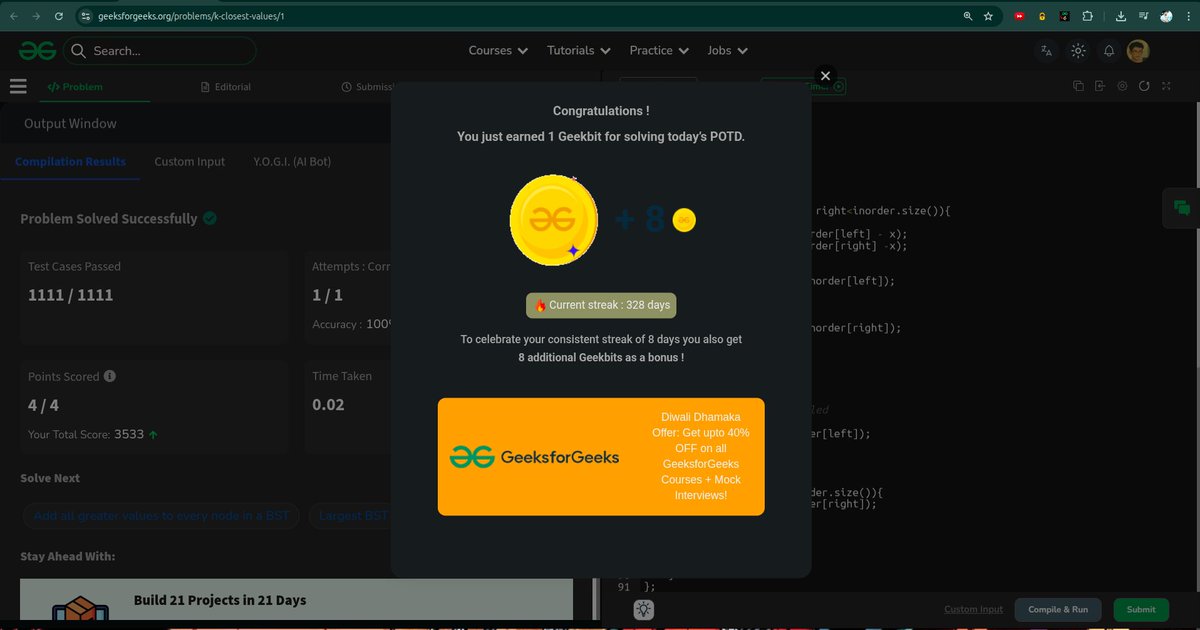Open 'Add all greater values to every node' problem

(161, 516)
